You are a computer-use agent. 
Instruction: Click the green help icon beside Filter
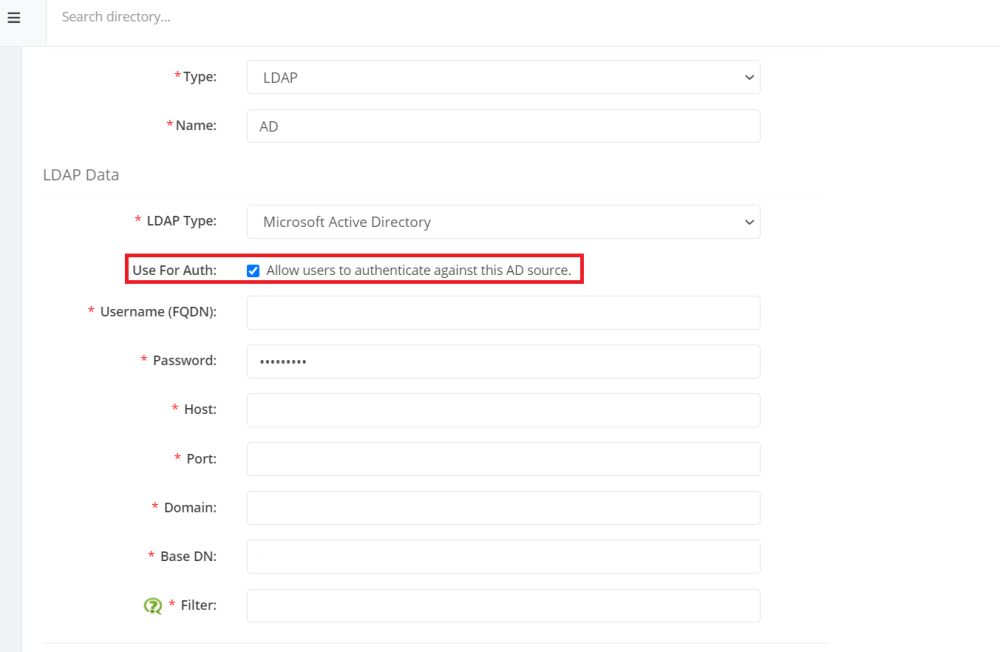(152, 606)
